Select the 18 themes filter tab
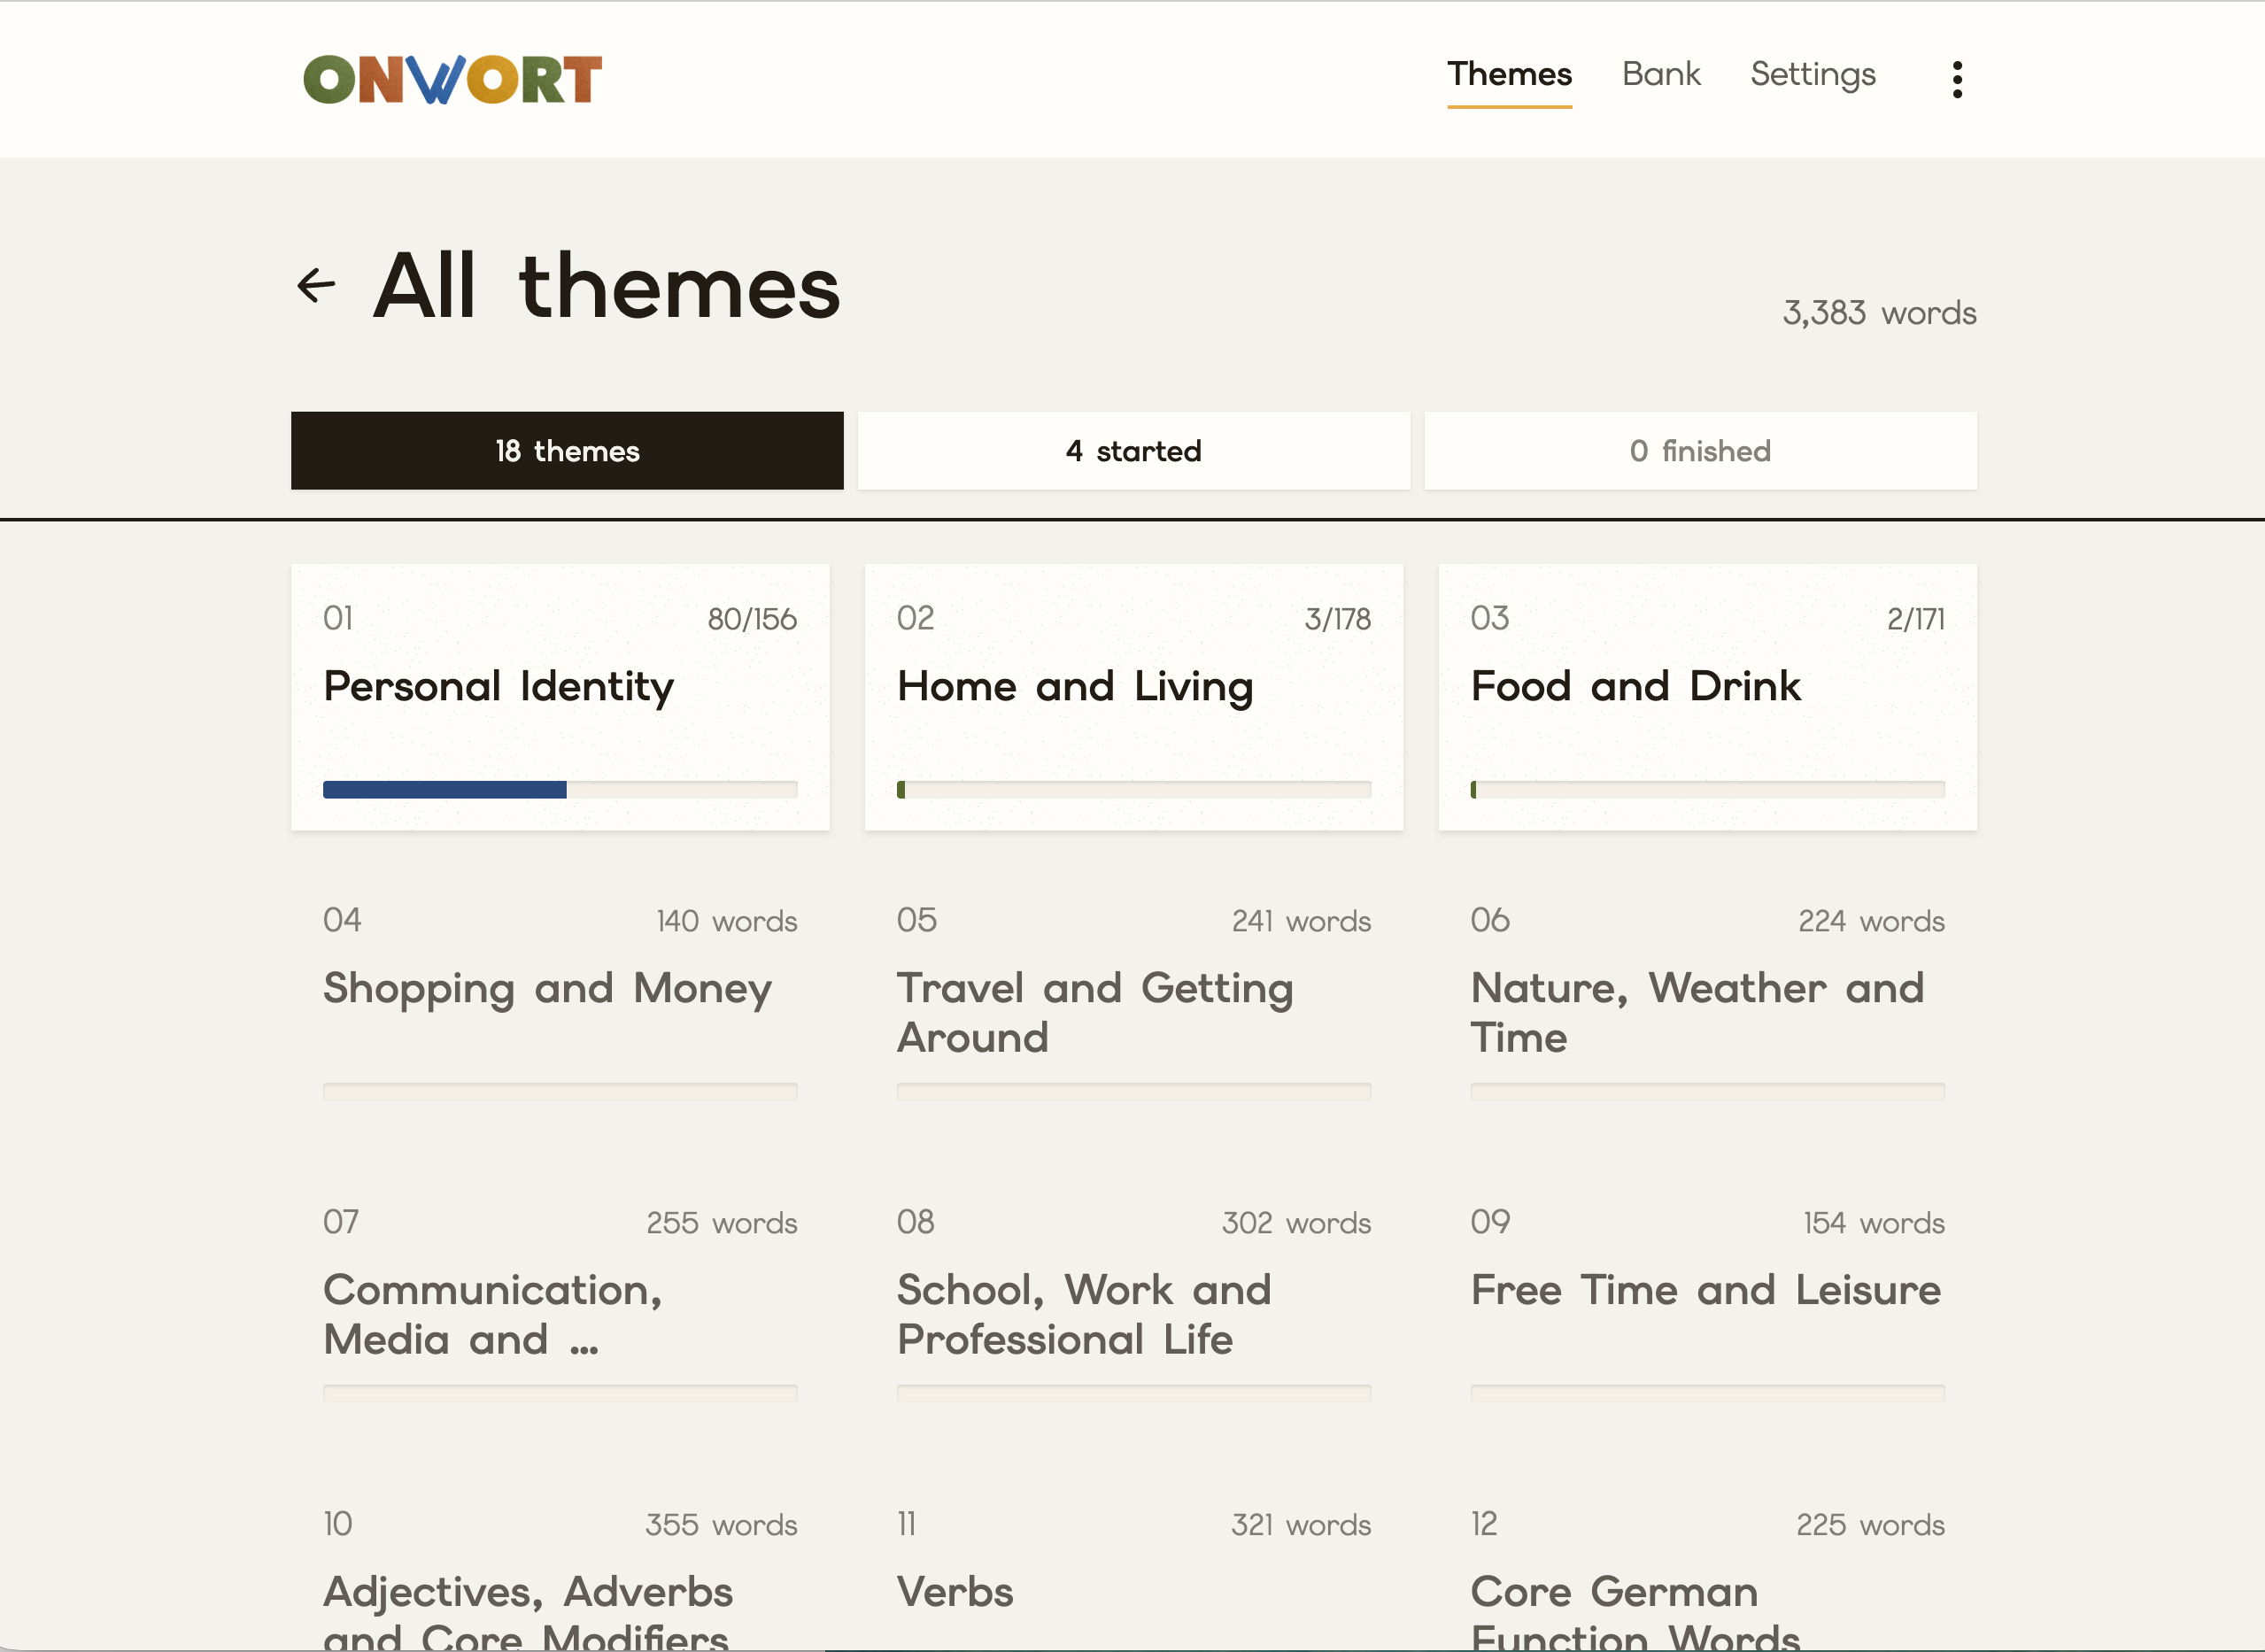 point(567,451)
